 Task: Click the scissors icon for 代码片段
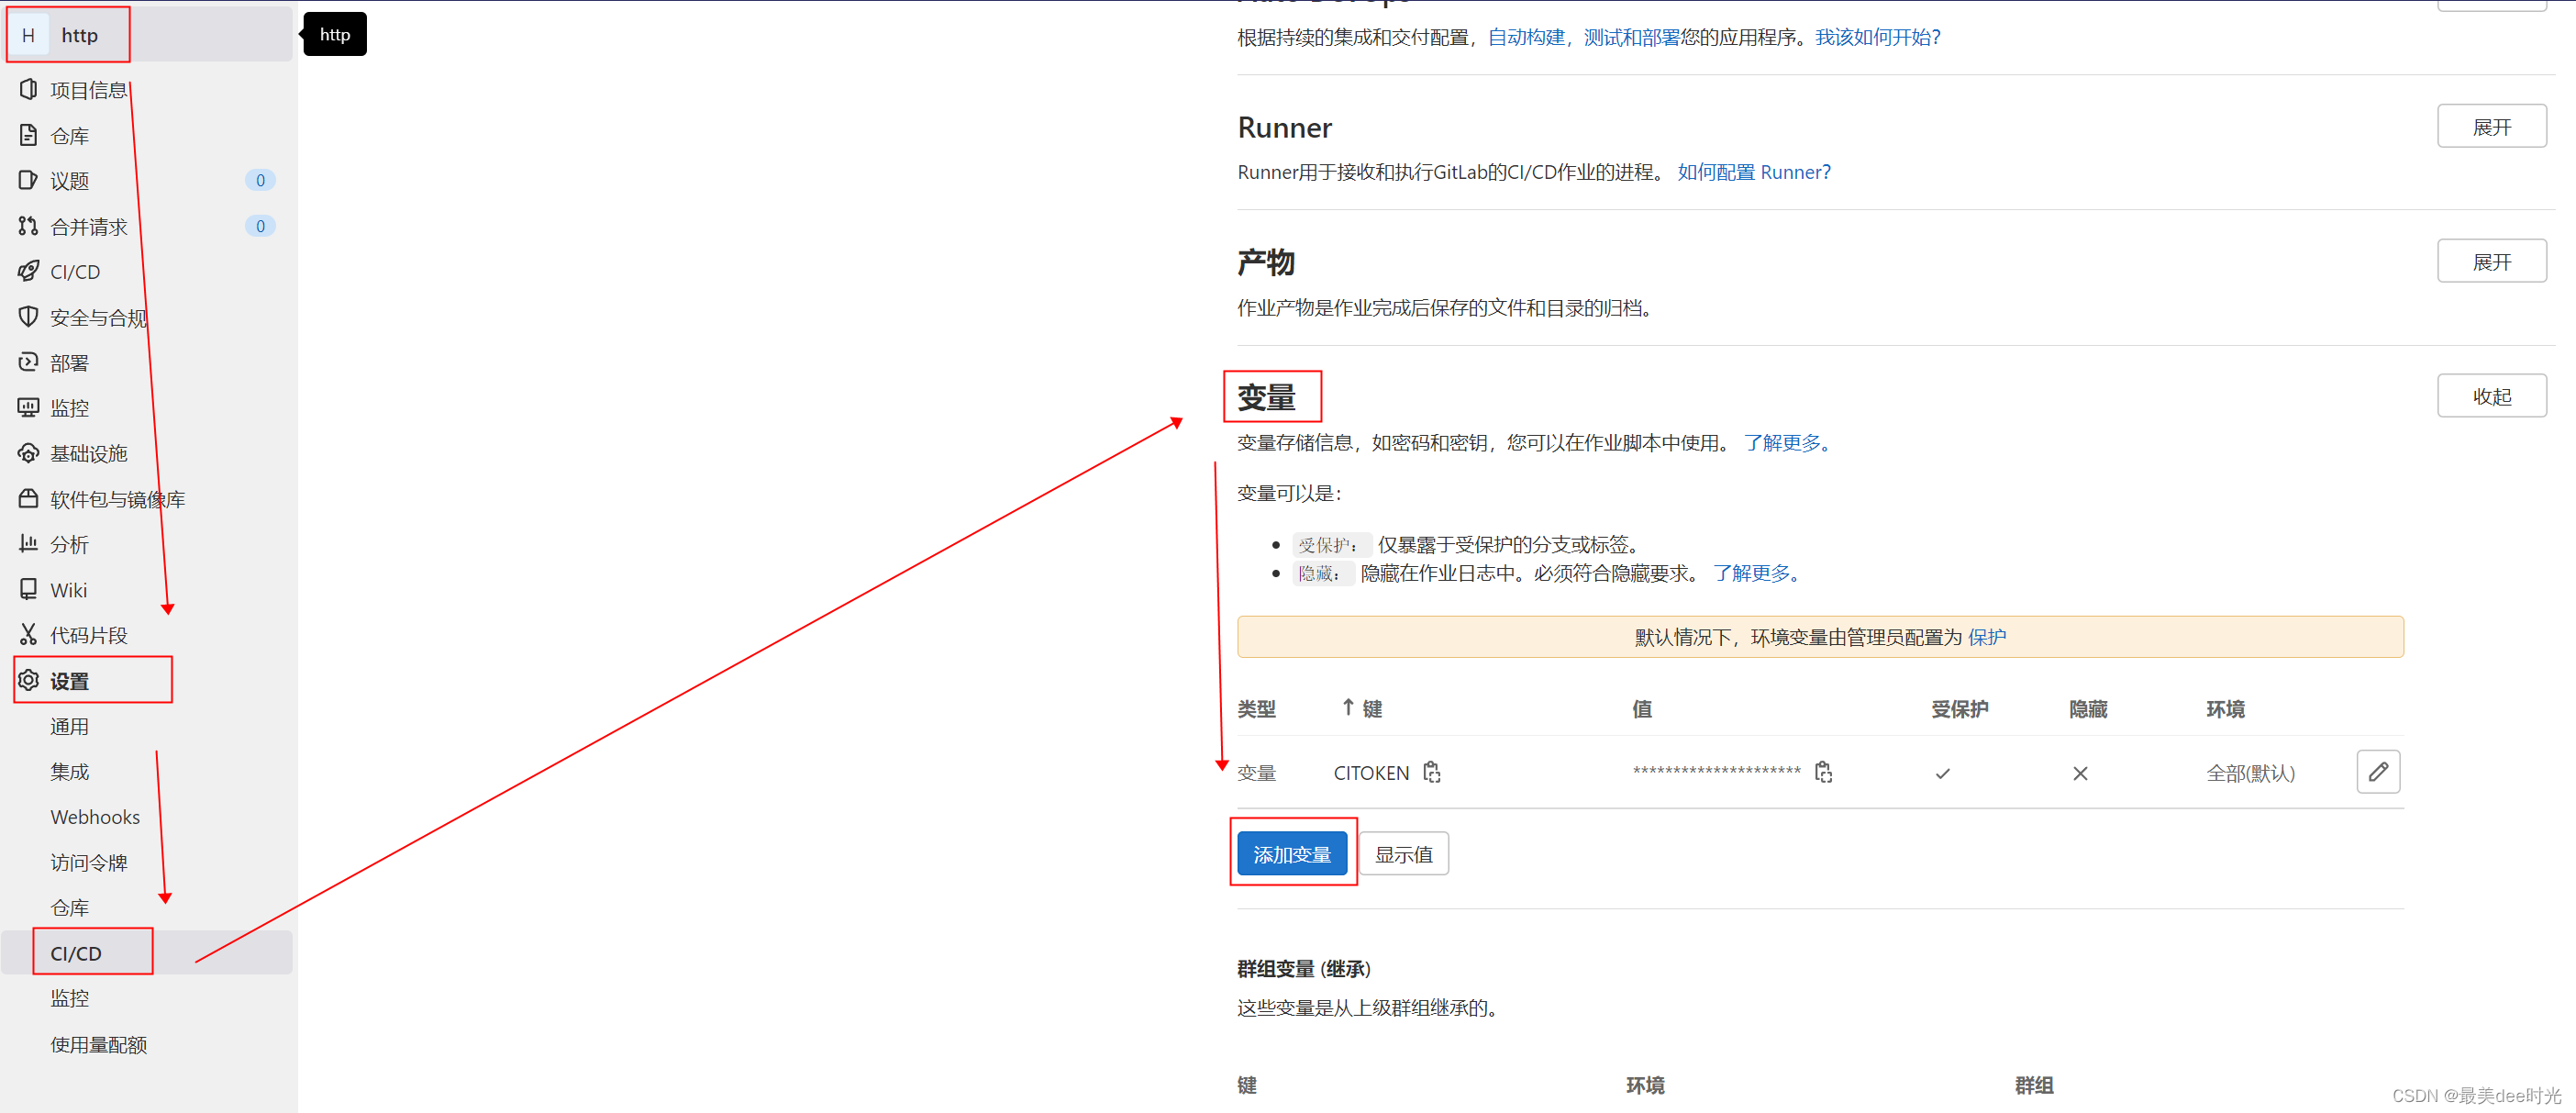click(28, 634)
